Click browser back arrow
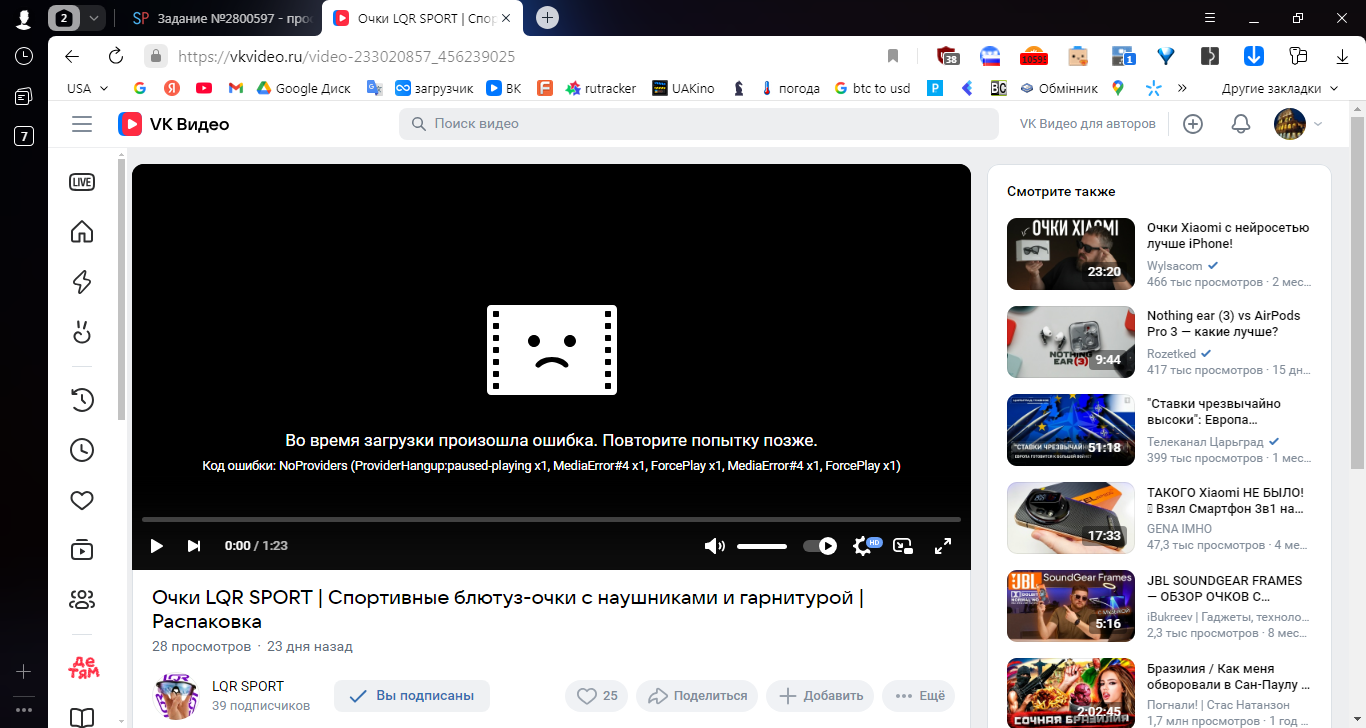 [71, 56]
